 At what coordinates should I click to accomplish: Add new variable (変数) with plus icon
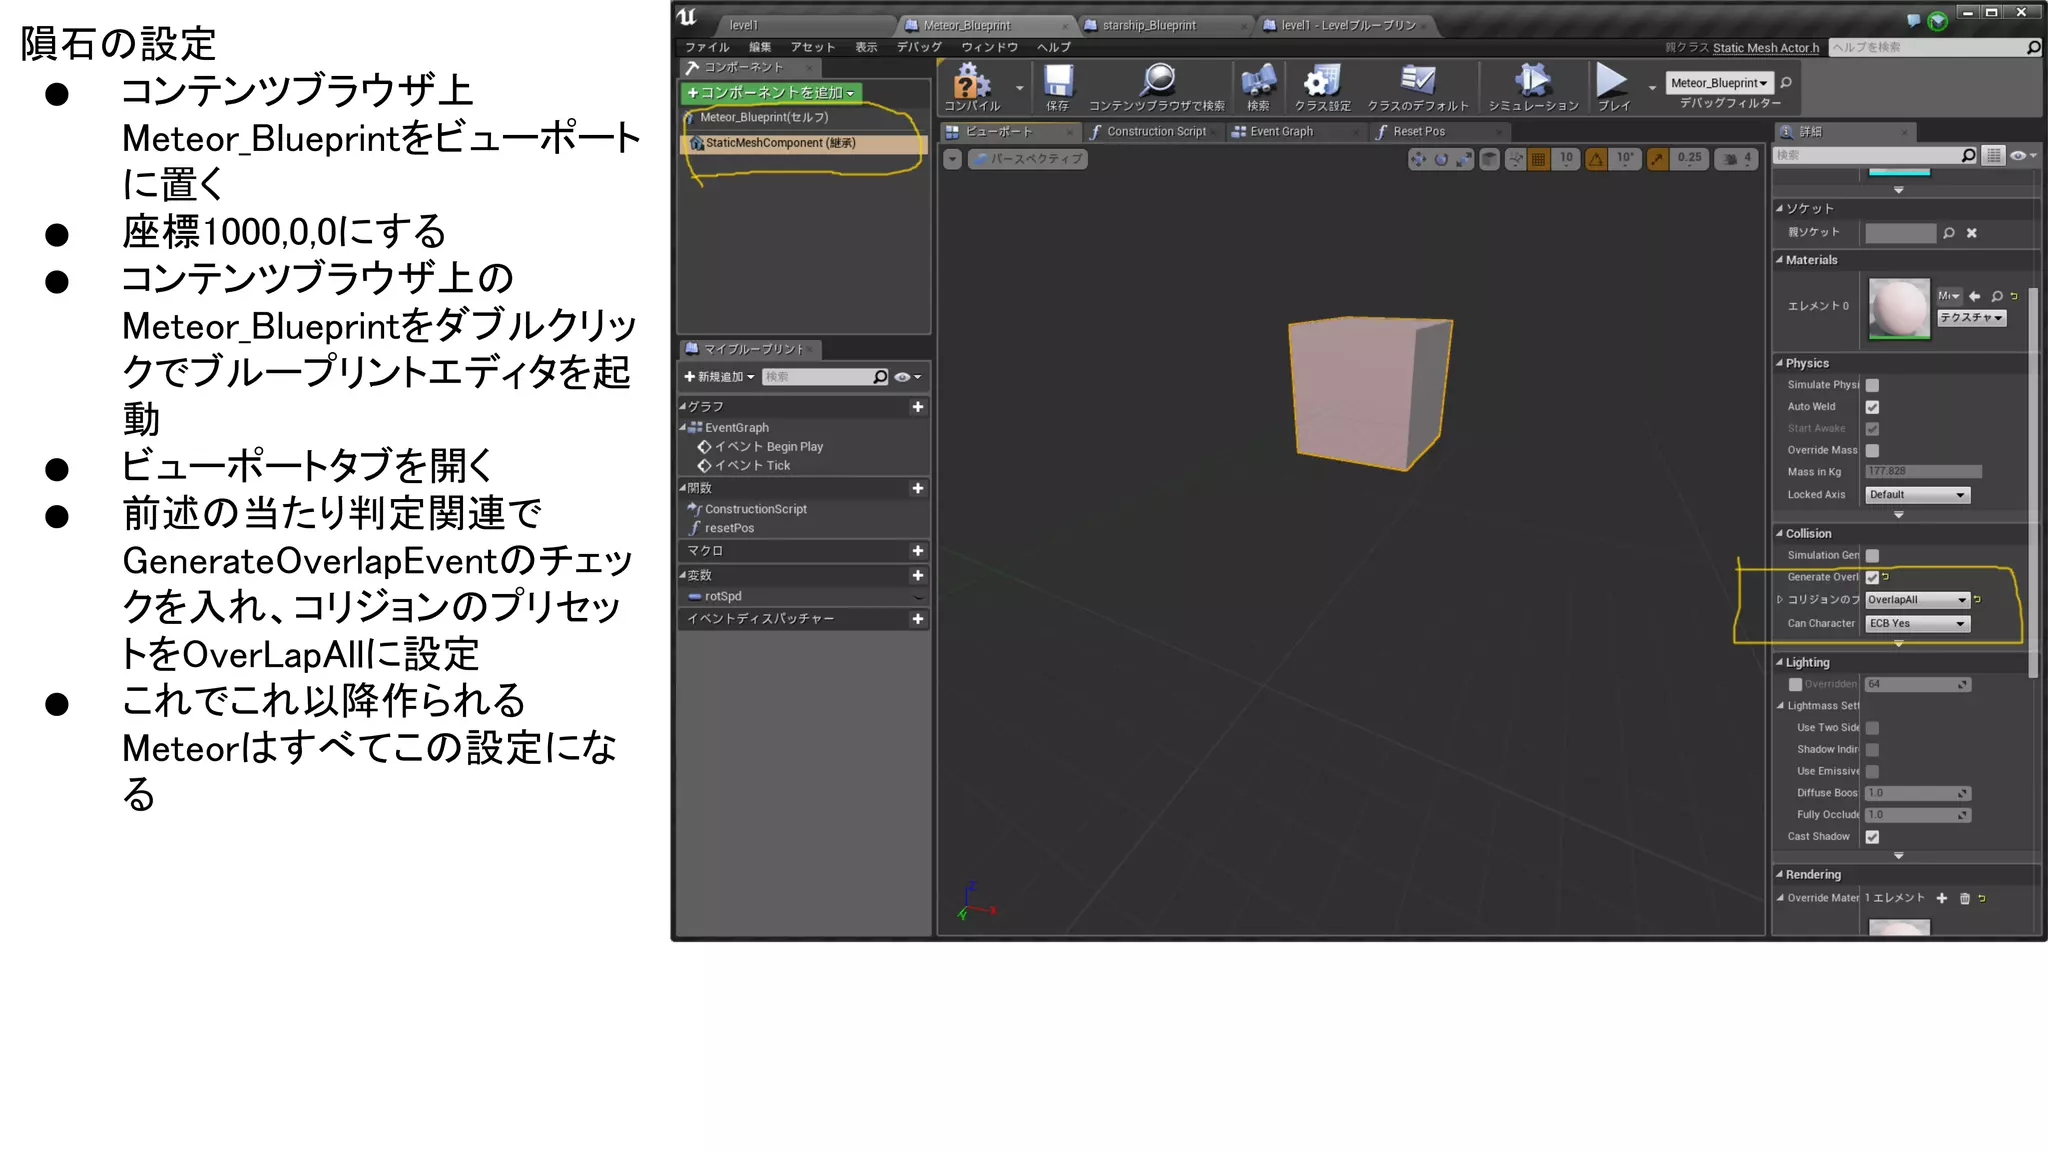(918, 576)
